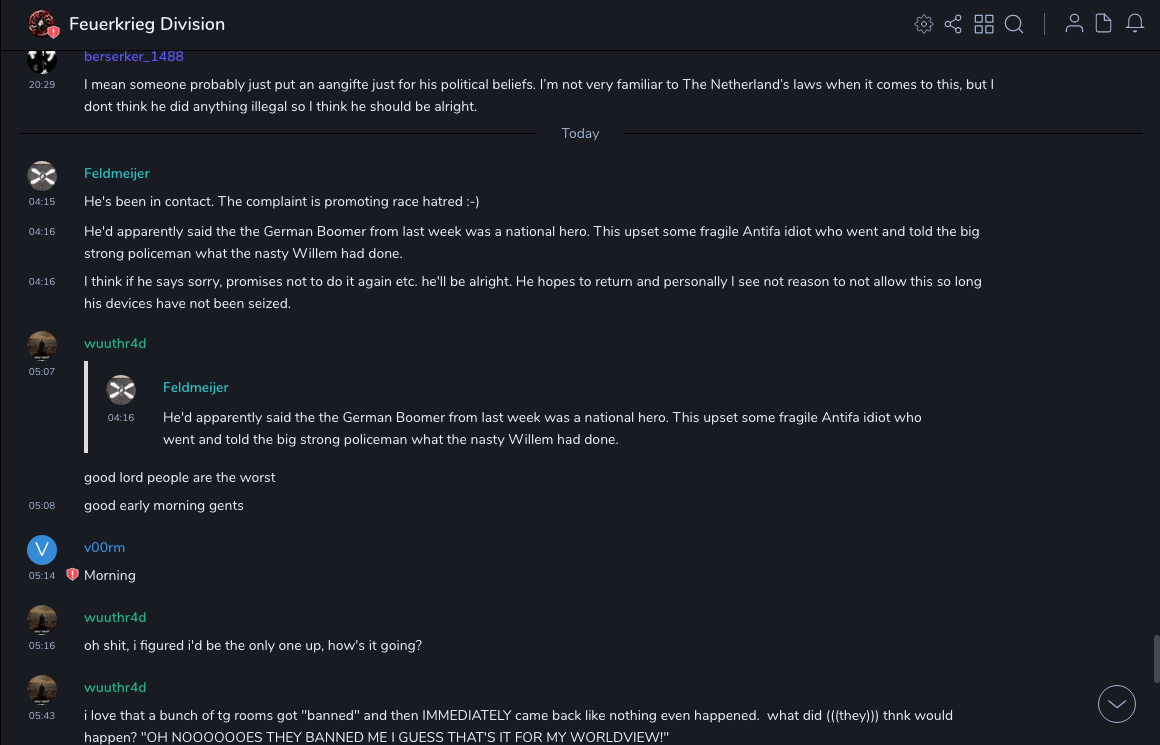This screenshot has height=745, width=1160.
Task: Click Feldmeijer's avatar above the 04:15 message
Action: point(42,176)
